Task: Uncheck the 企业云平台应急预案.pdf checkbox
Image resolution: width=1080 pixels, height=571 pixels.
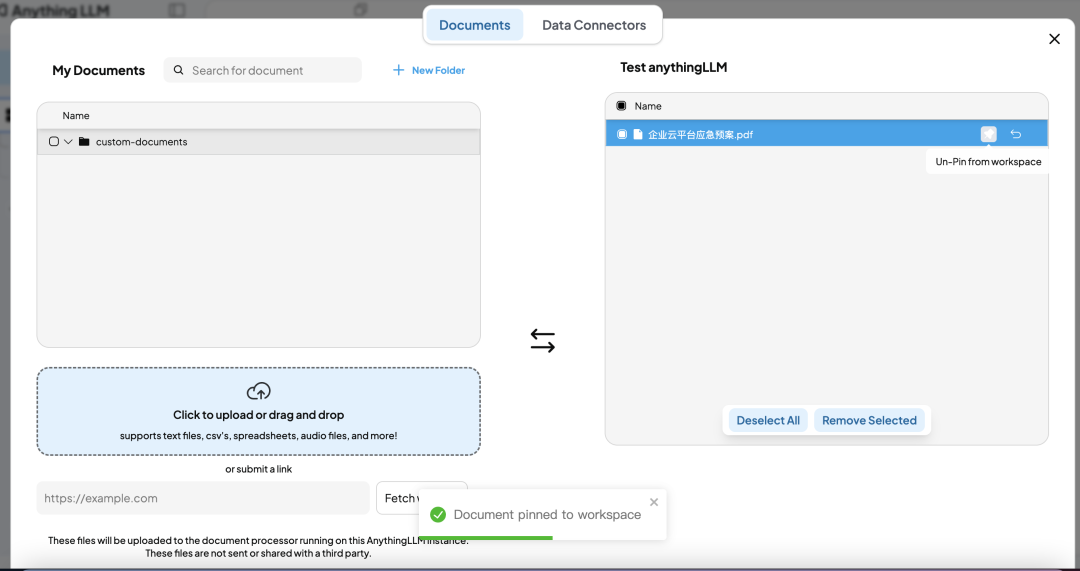Action: 622,134
